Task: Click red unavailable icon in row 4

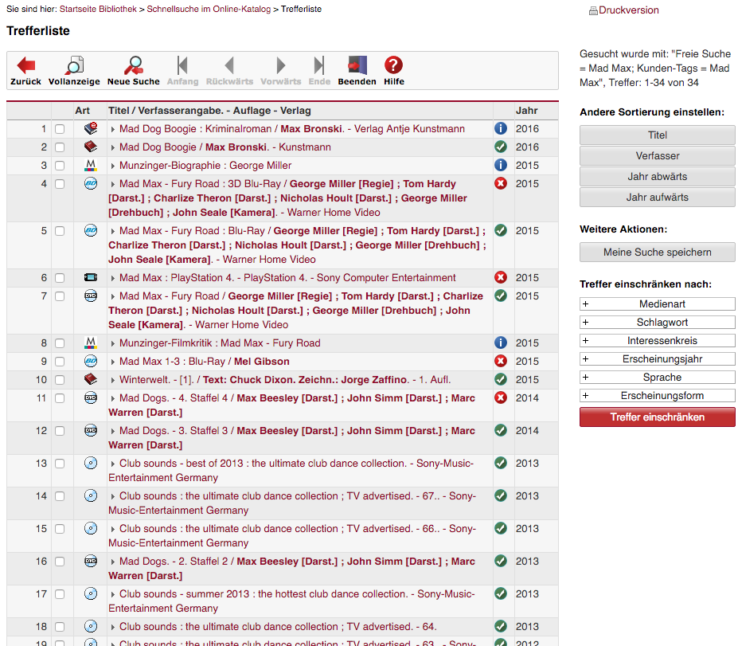Action: (501, 184)
